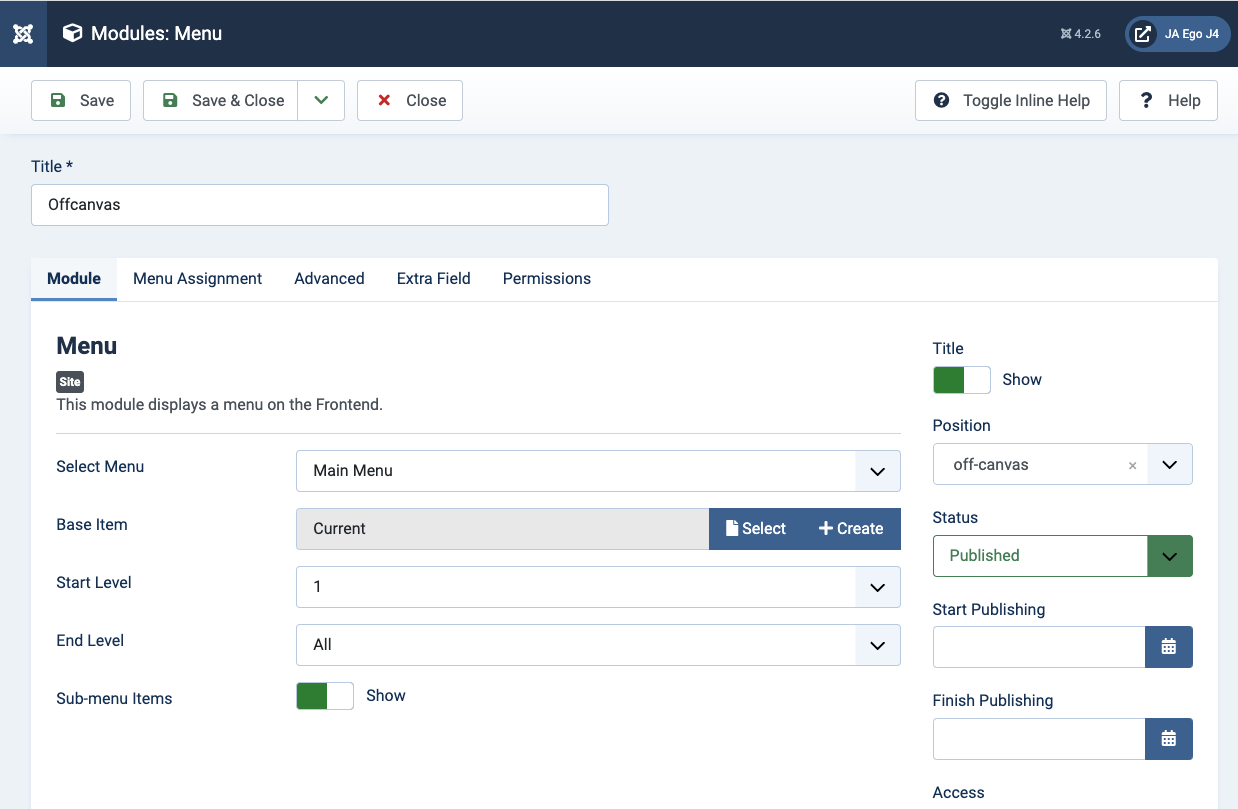This screenshot has width=1238, height=809.
Task: Click the Title input field
Action: tap(319, 205)
